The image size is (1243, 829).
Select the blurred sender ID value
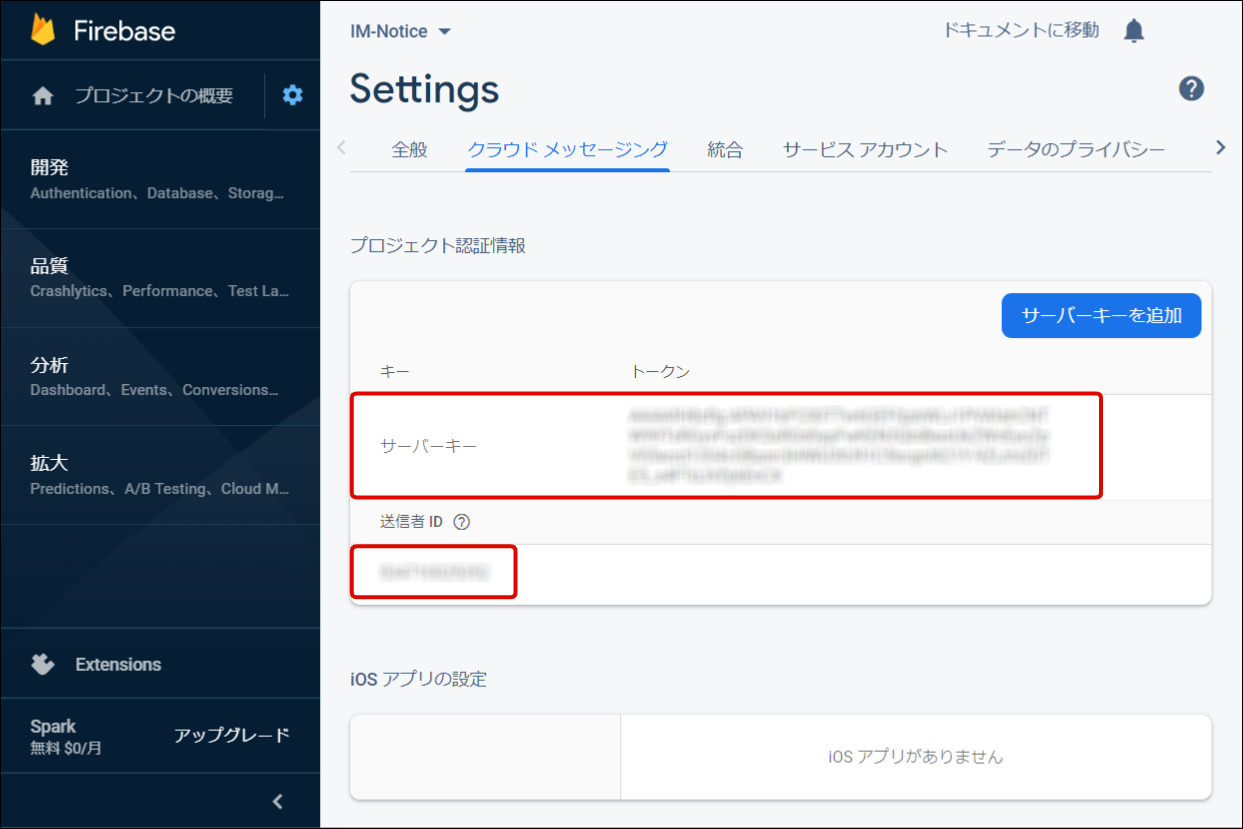tap(434, 573)
